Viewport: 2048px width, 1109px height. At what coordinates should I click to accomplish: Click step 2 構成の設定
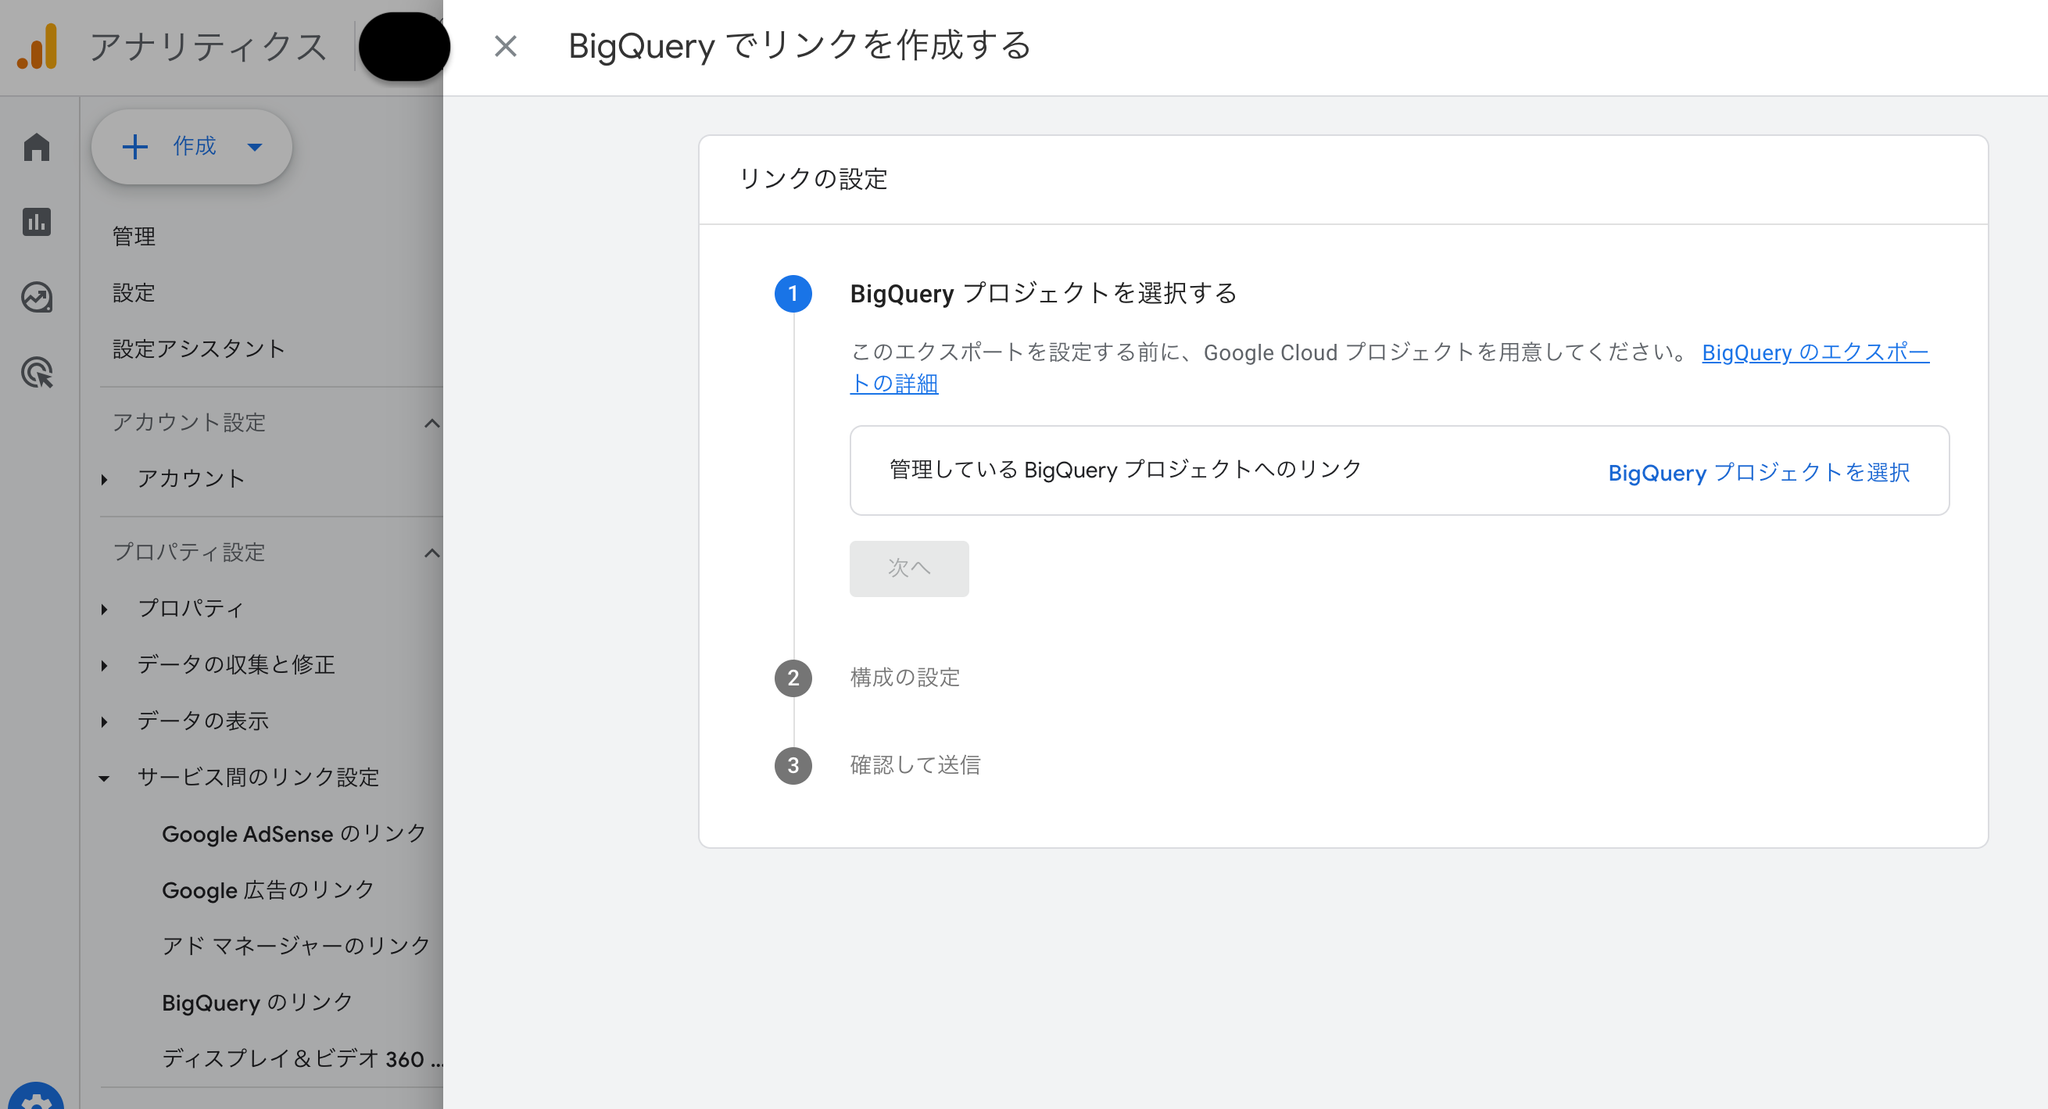[x=904, y=677]
